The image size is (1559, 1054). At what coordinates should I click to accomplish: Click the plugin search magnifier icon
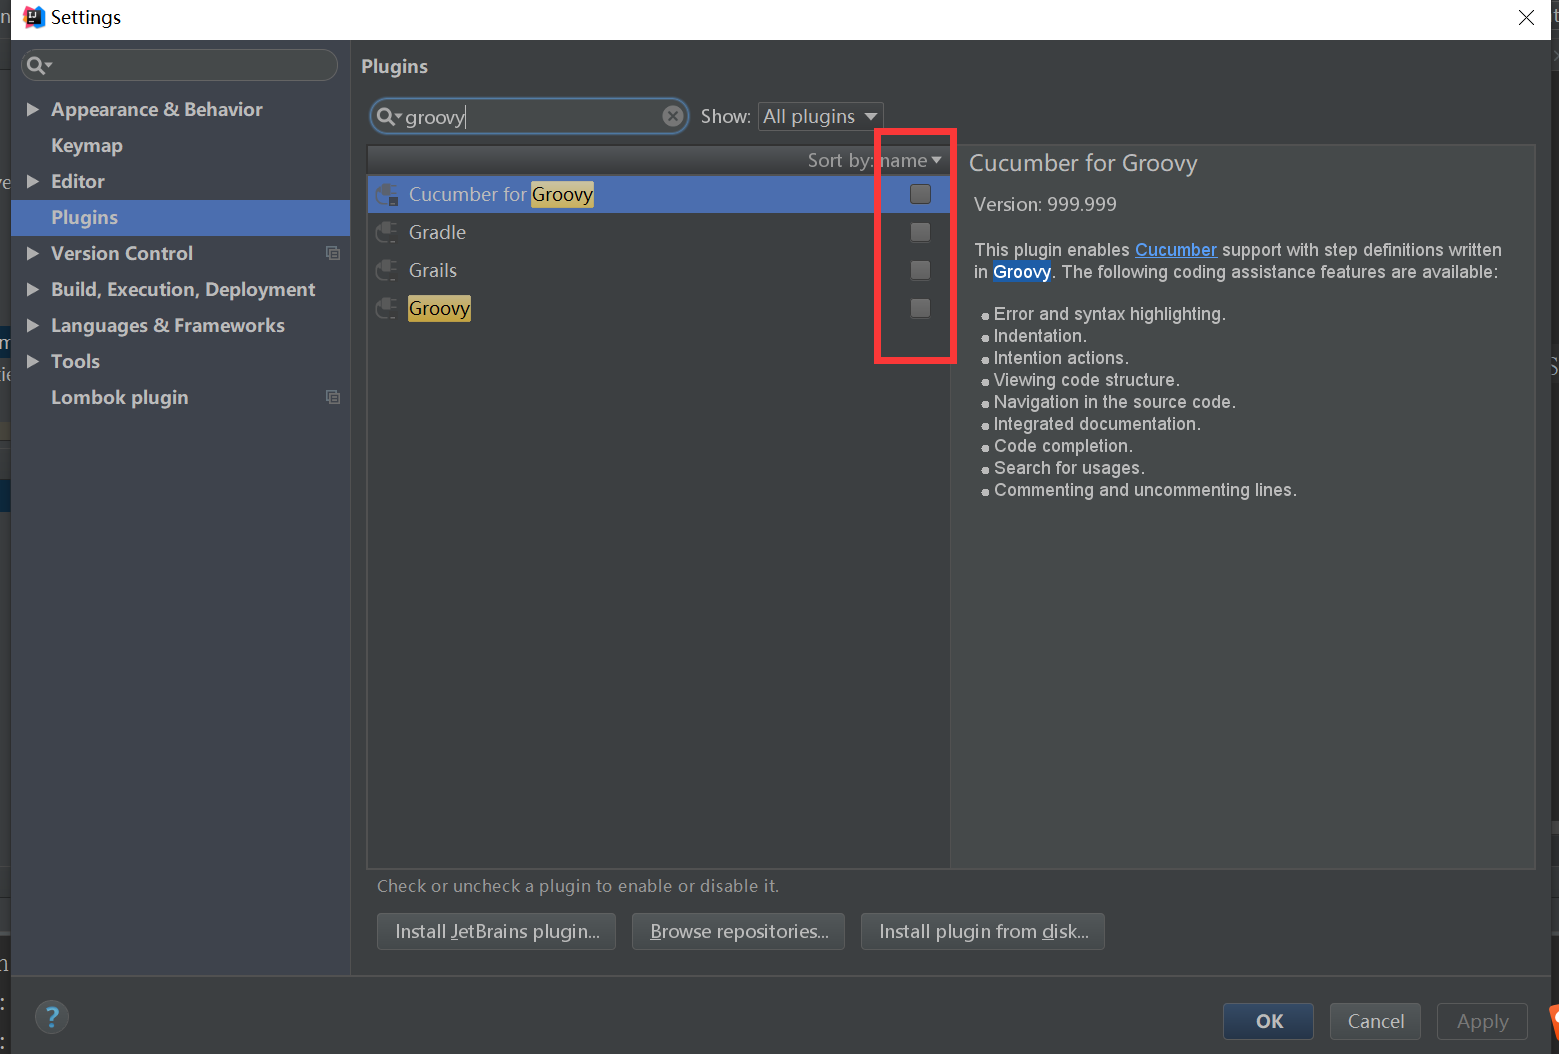point(388,117)
